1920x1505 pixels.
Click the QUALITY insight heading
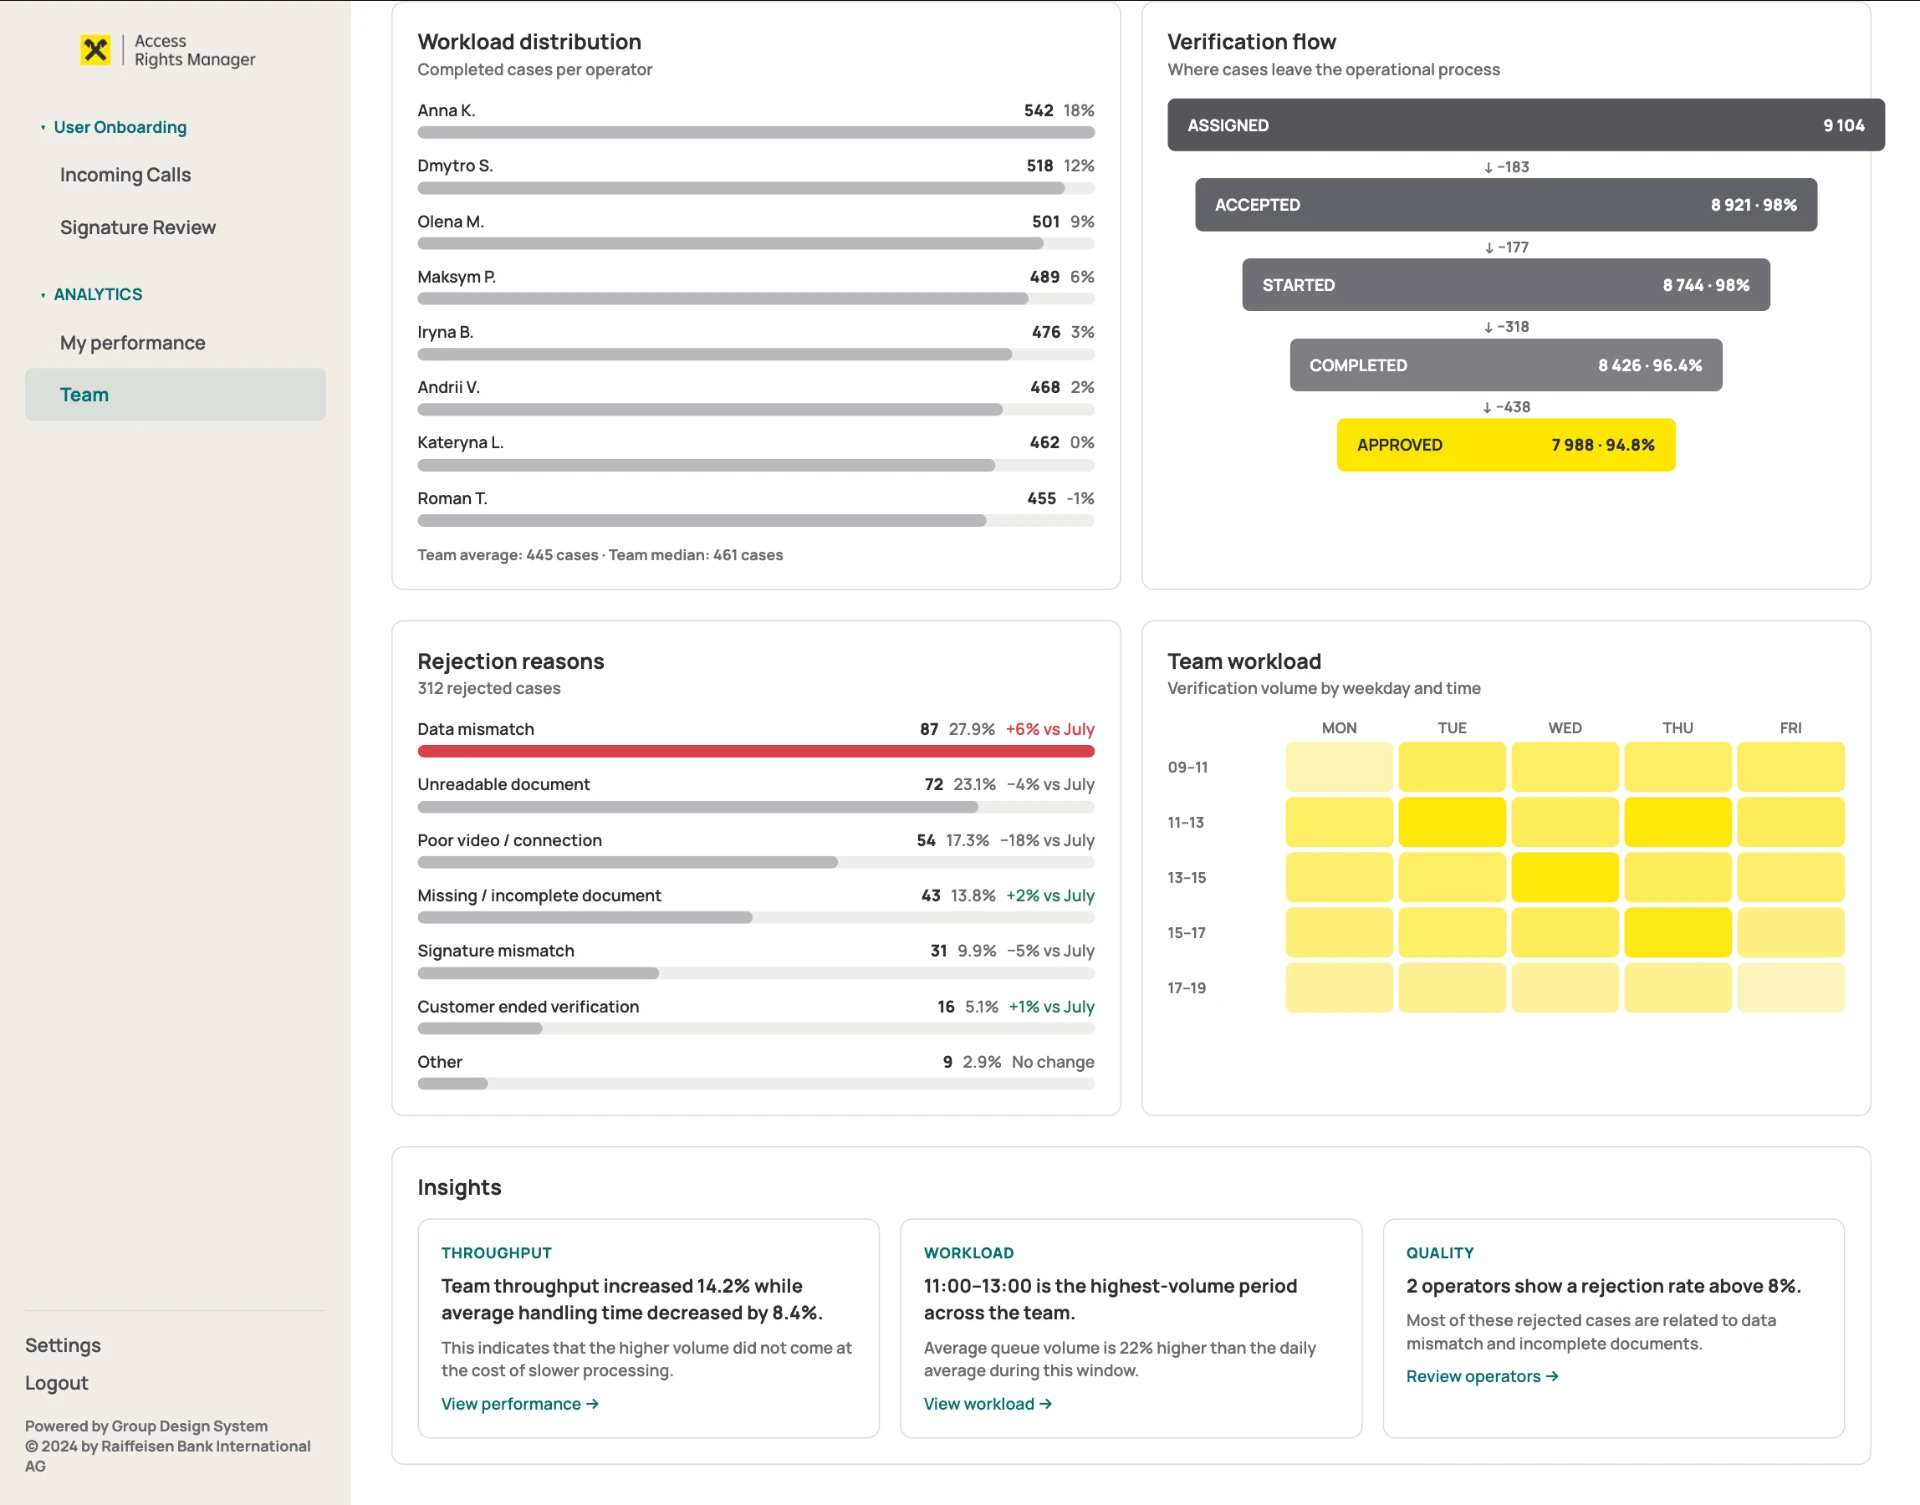click(x=1440, y=1253)
